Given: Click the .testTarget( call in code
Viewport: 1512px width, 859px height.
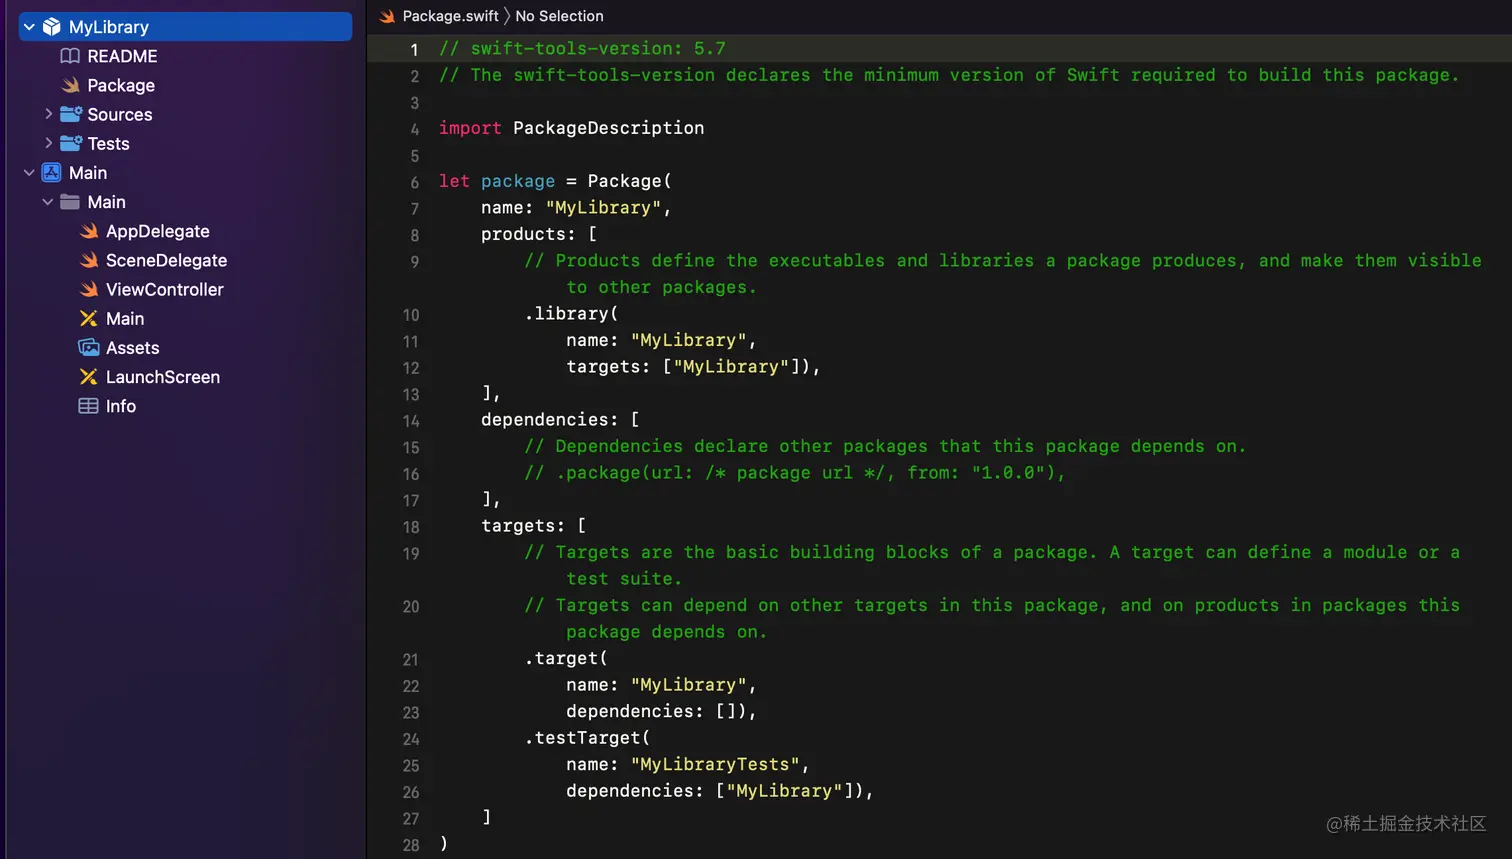Looking at the screenshot, I should tap(587, 738).
